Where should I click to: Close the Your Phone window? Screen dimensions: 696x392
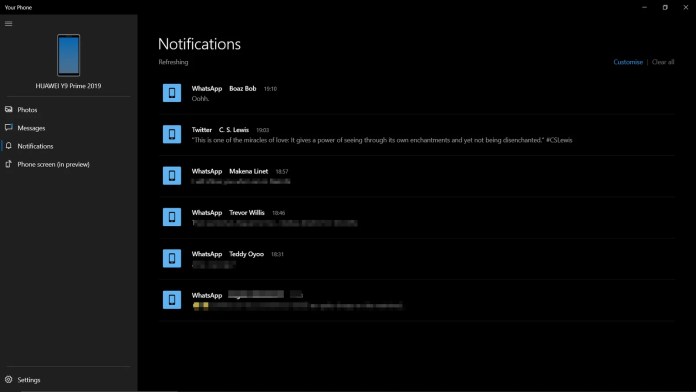click(685, 7)
